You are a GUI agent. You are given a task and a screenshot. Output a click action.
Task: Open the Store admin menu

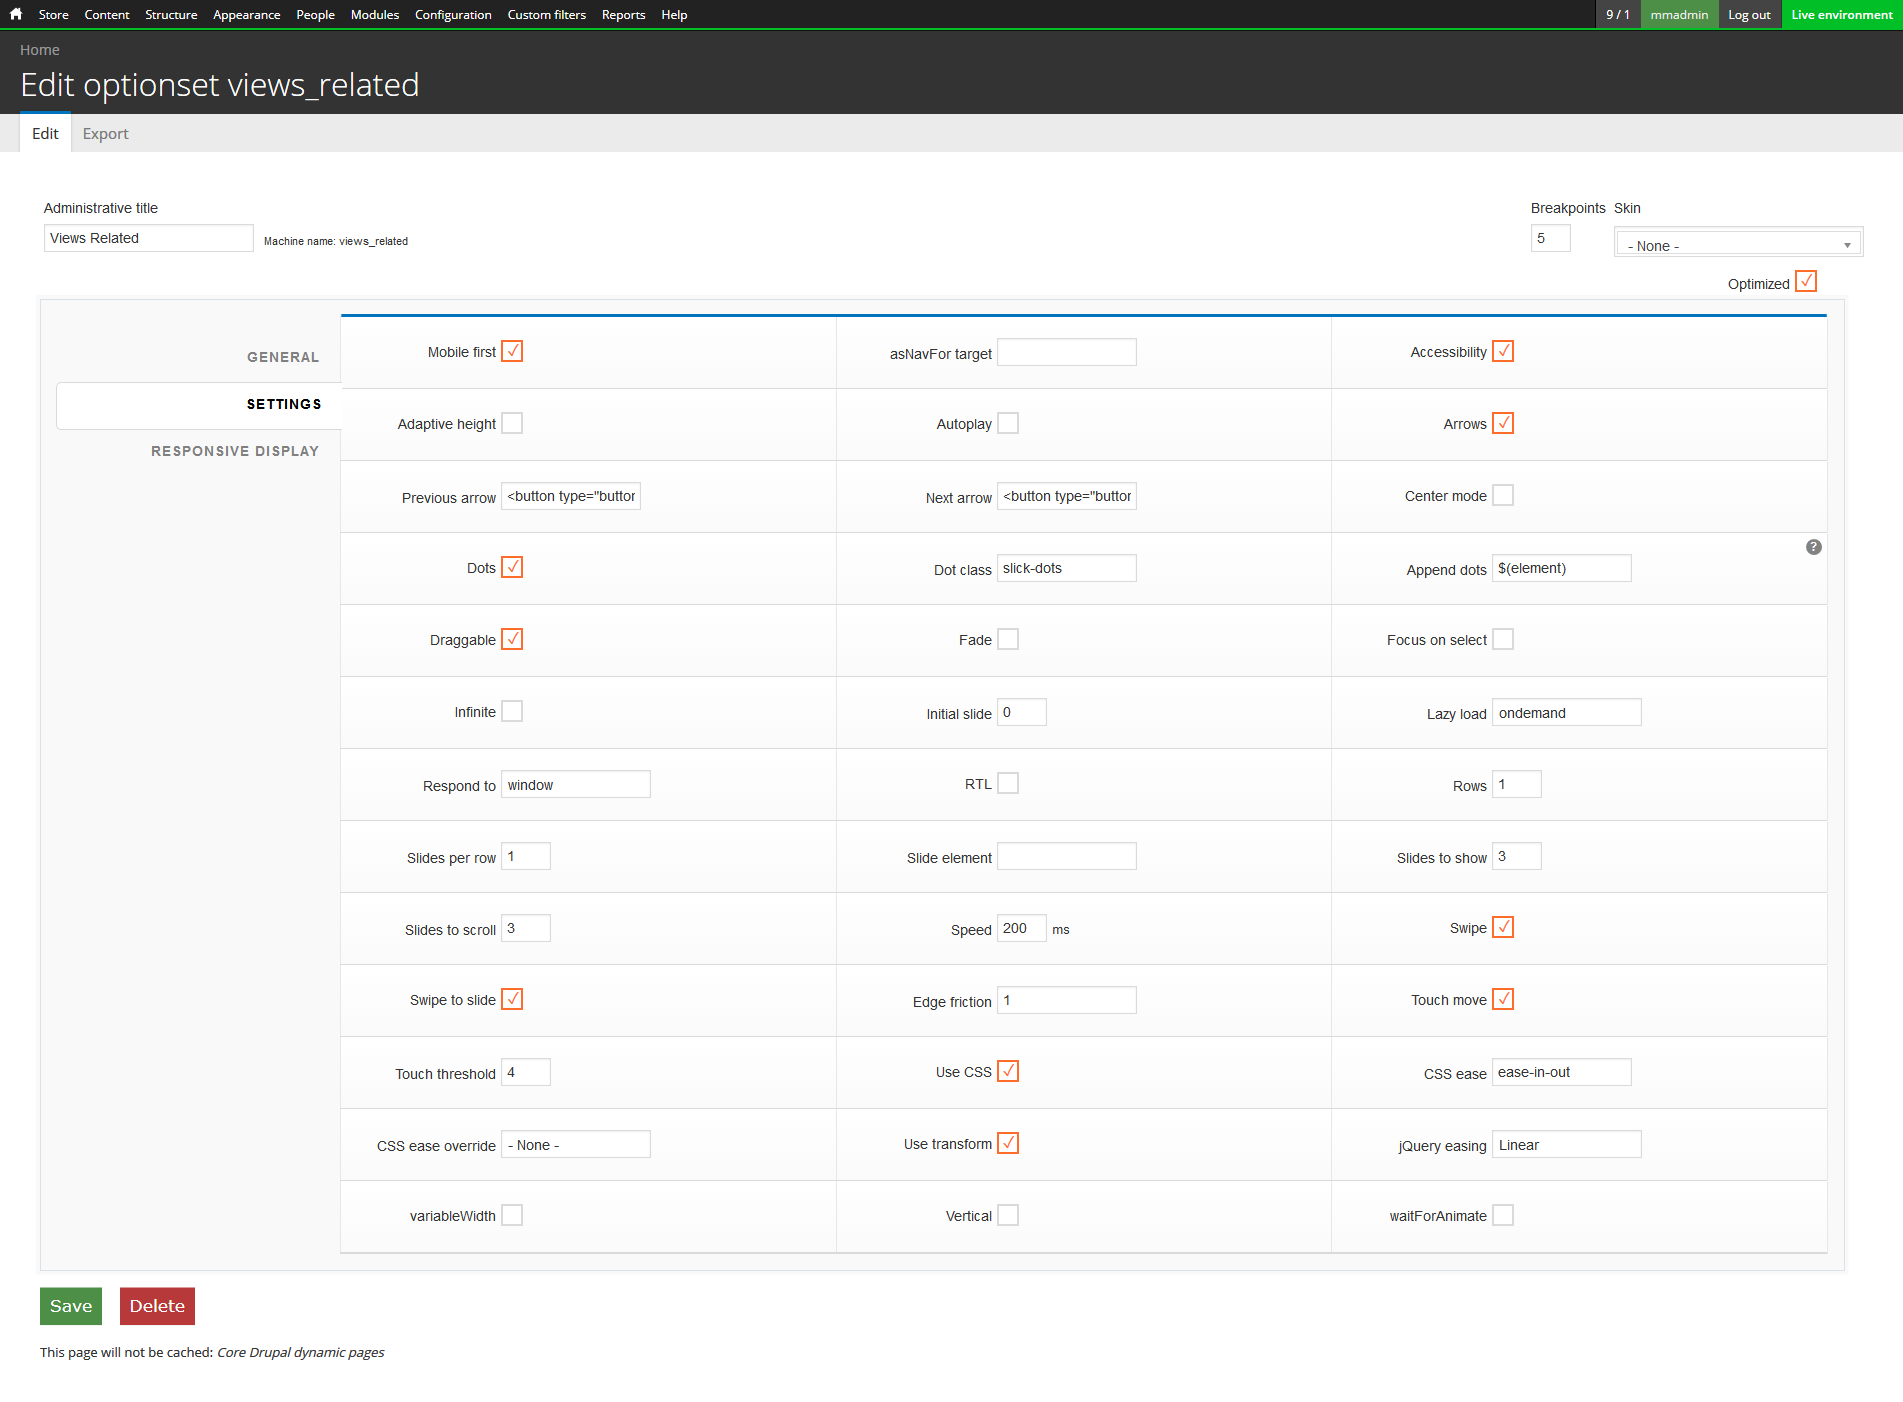click(x=53, y=14)
